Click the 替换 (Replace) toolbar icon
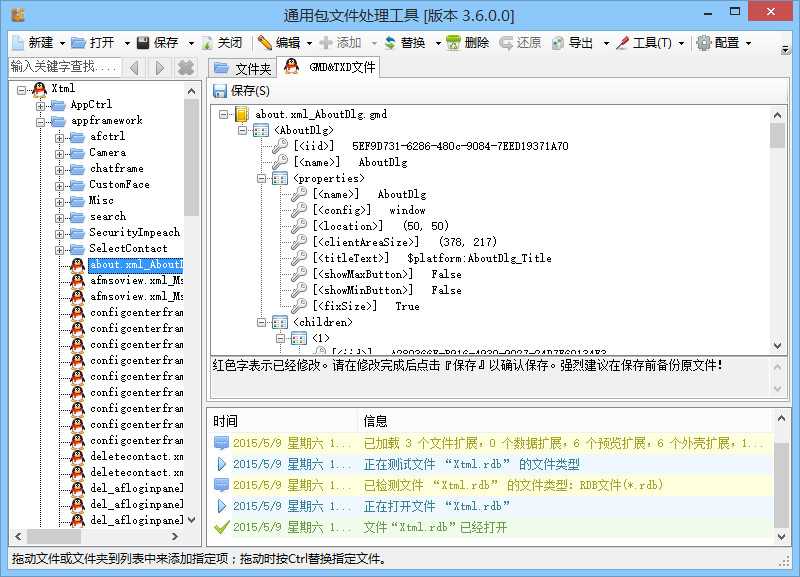The height and width of the screenshot is (577, 800). click(390, 43)
